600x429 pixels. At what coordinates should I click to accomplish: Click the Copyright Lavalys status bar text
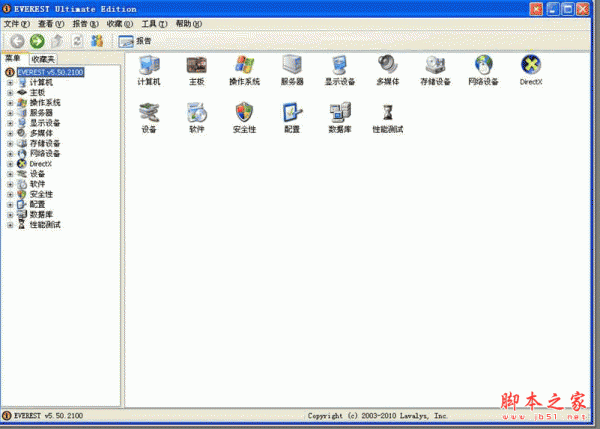(378, 416)
